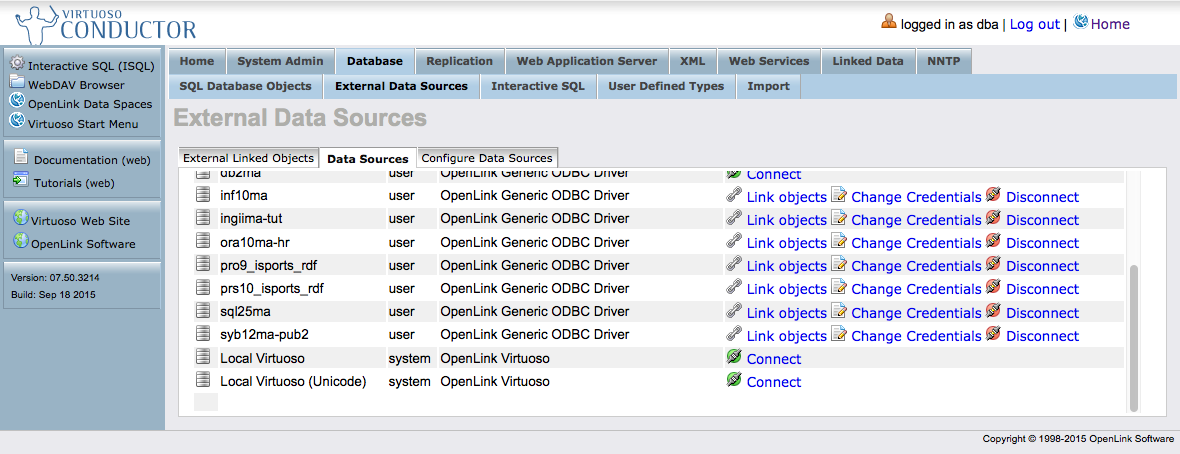Screen dimensions: 1180x454
Task: Click the Virtuoso Web Site globe icon
Action: tap(20, 220)
